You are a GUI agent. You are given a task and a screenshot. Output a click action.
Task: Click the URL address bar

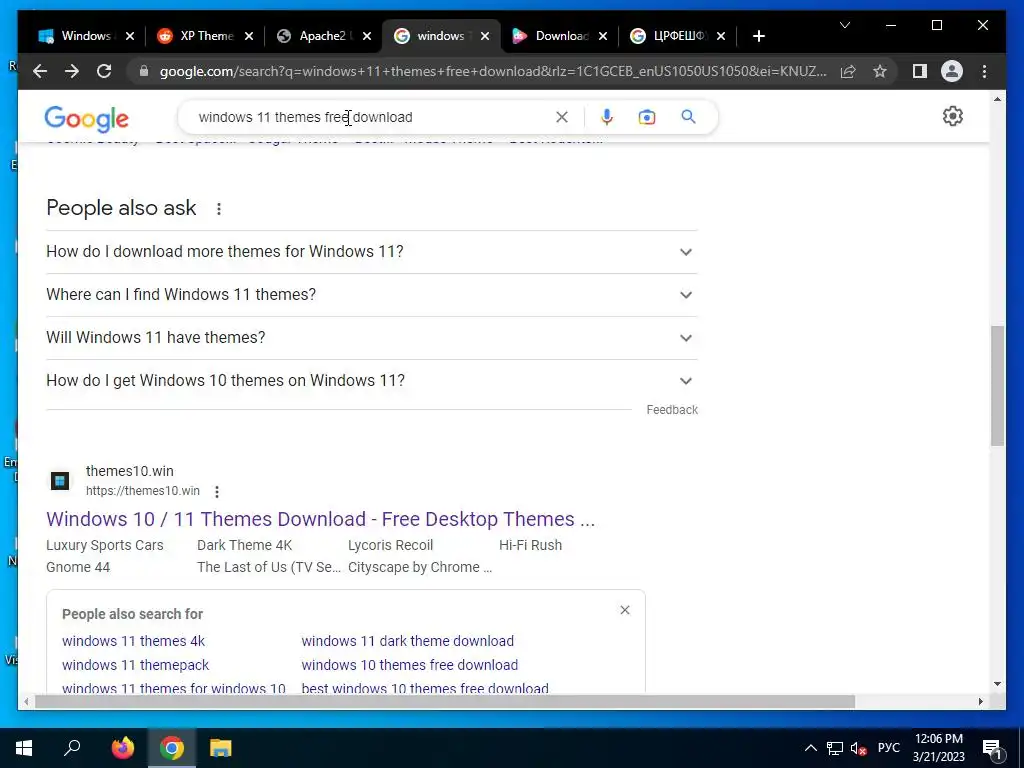click(x=493, y=71)
